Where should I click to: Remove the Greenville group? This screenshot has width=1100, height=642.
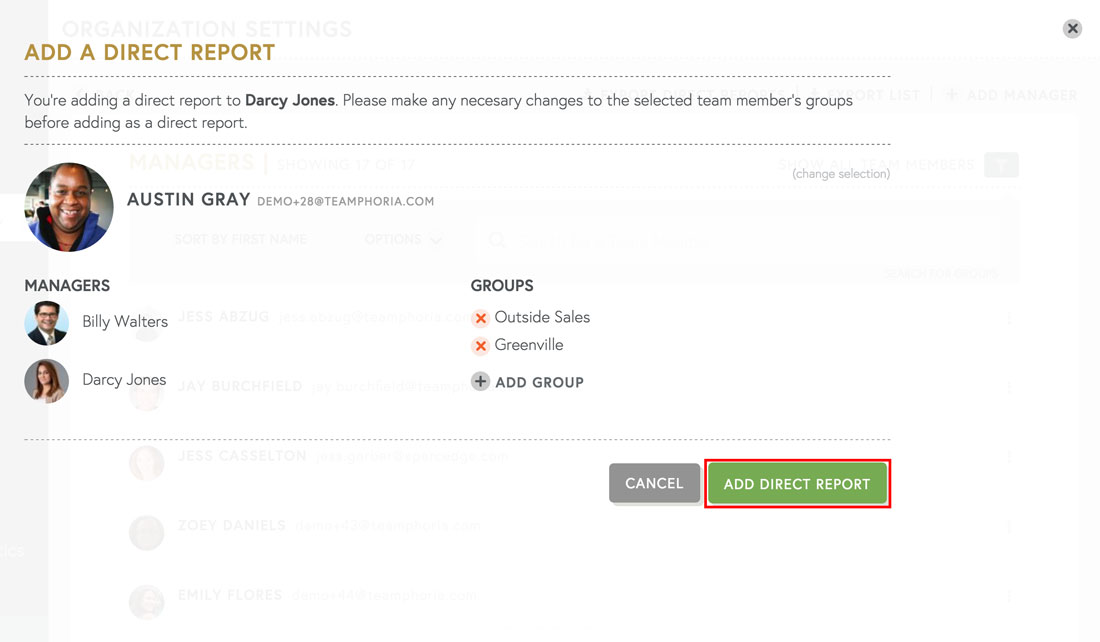coord(481,346)
